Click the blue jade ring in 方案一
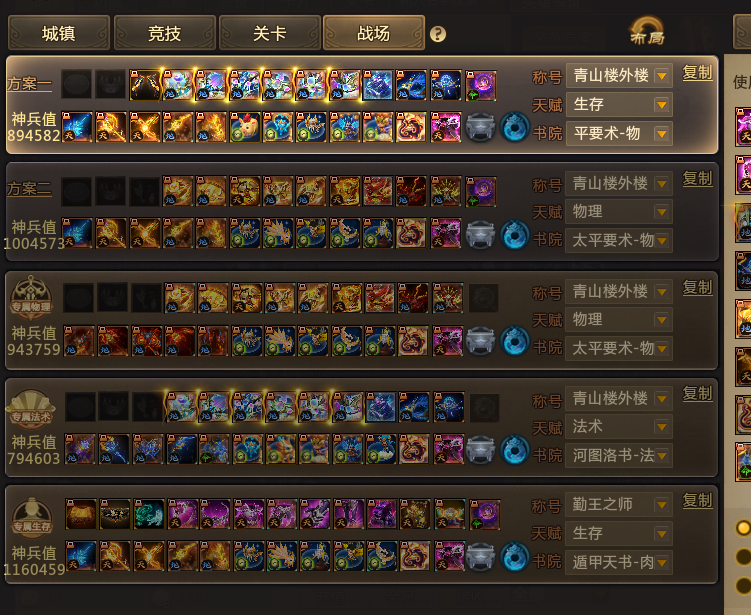The height and width of the screenshot is (615, 751). pyautogui.click(x=514, y=127)
